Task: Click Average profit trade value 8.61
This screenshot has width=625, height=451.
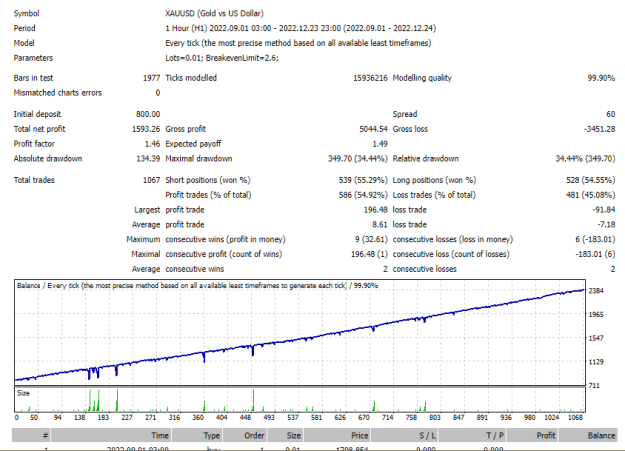Action: (x=380, y=225)
